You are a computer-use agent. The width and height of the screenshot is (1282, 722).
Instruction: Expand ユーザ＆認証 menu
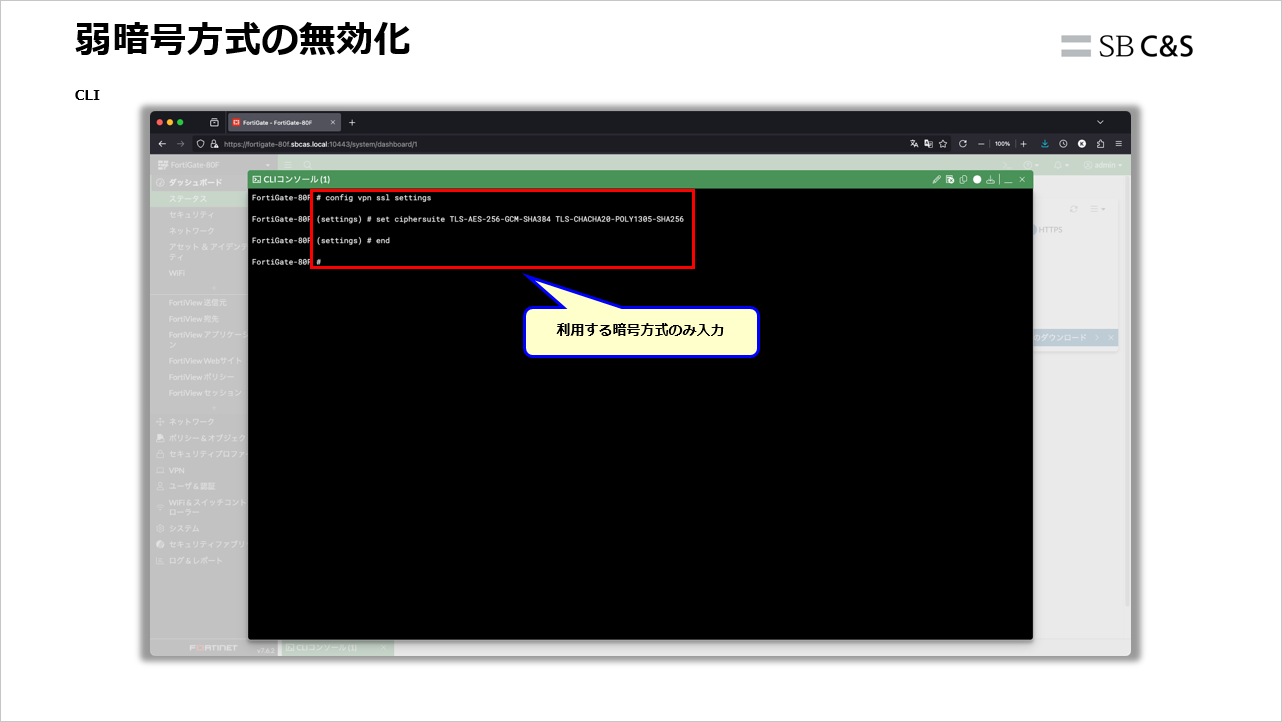point(199,485)
